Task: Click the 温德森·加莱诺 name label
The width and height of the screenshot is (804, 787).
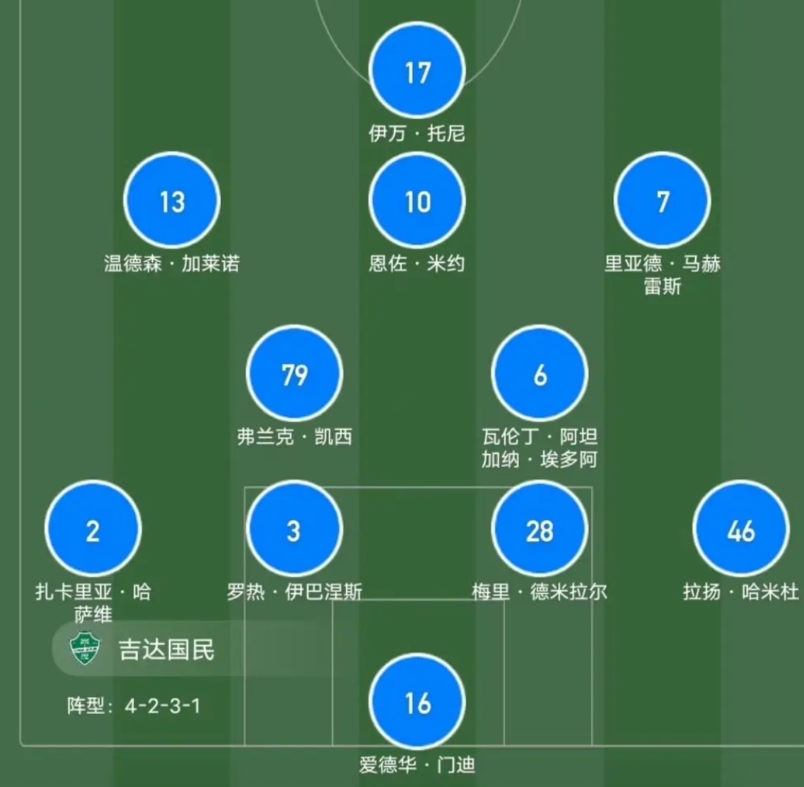Action: [172, 264]
